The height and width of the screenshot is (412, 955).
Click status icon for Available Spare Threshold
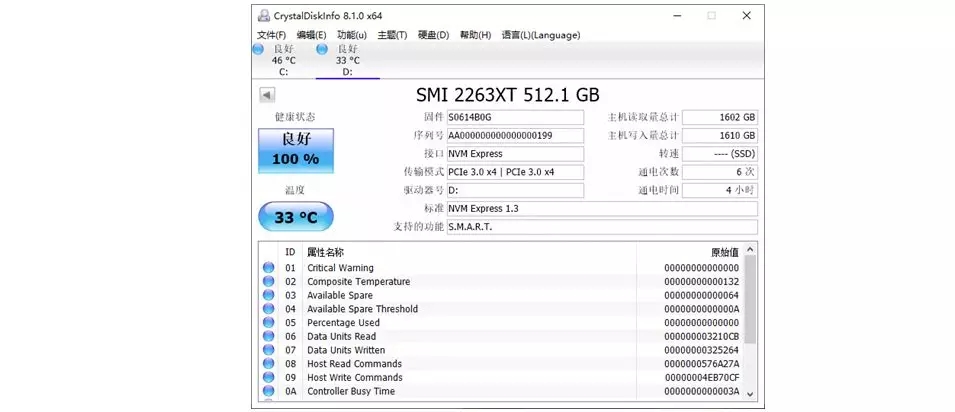(269, 309)
